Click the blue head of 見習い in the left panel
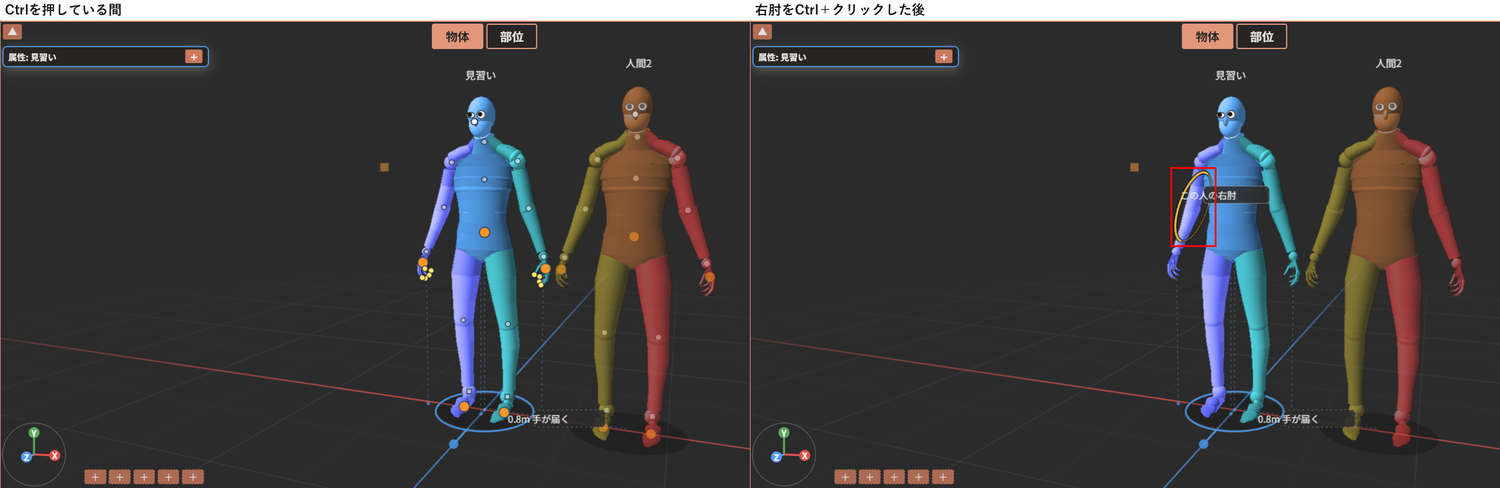 tap(481, 118)
